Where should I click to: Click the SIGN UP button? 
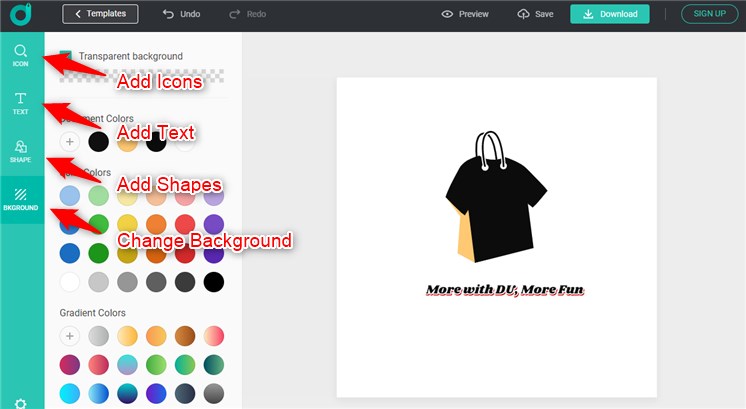point(708,14)
